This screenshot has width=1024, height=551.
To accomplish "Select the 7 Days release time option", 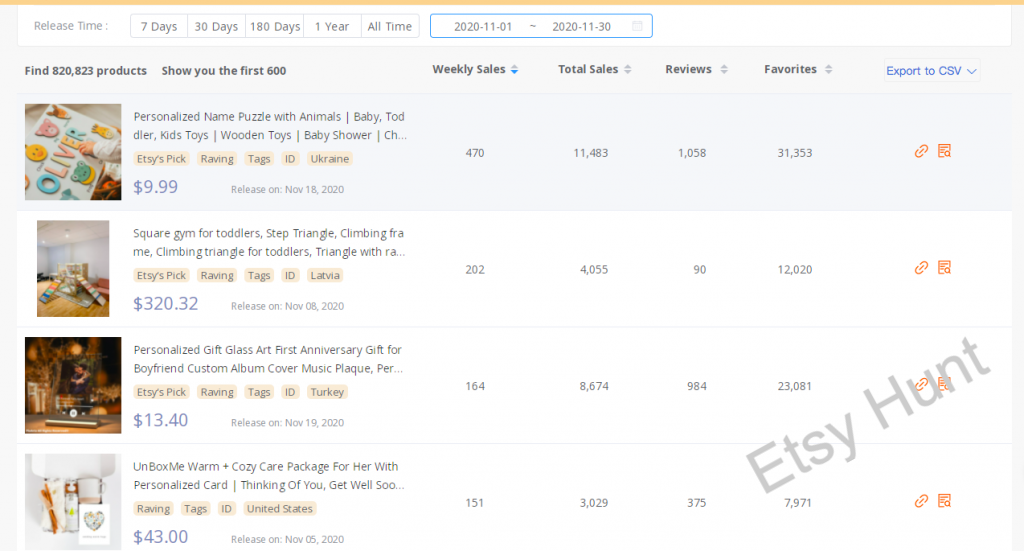I will [158, 26].
